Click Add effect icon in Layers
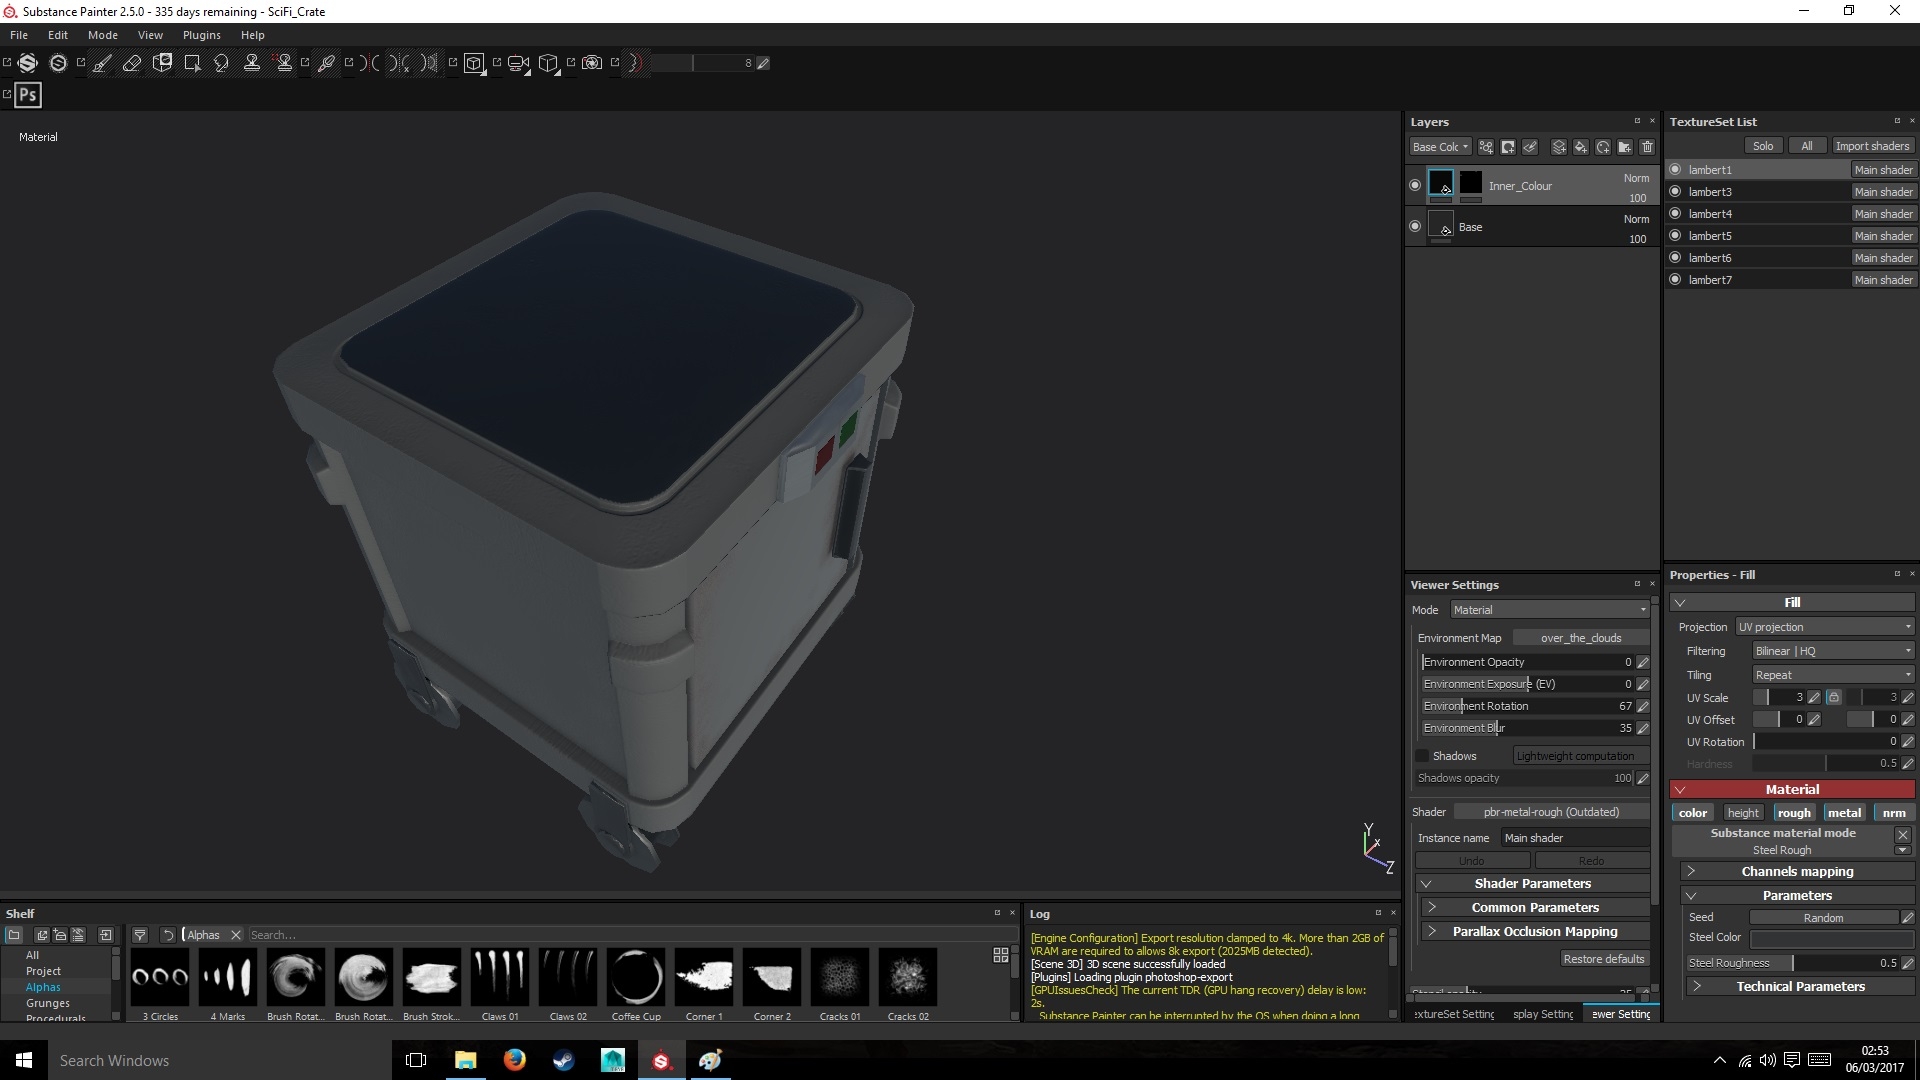The image size is (1920, 1080). (x=1486, y=147)
